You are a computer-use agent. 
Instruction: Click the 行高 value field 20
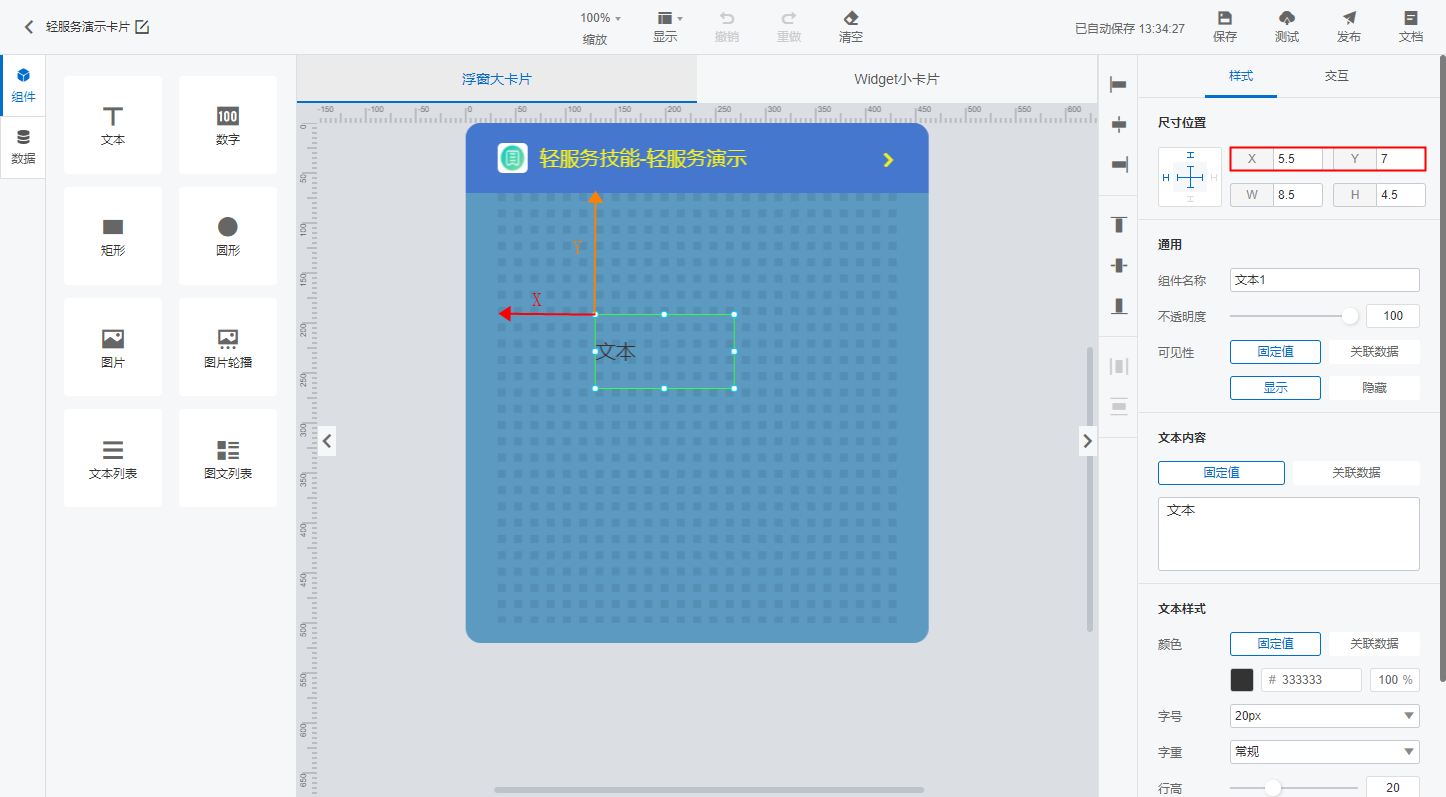click(1393, 788)
